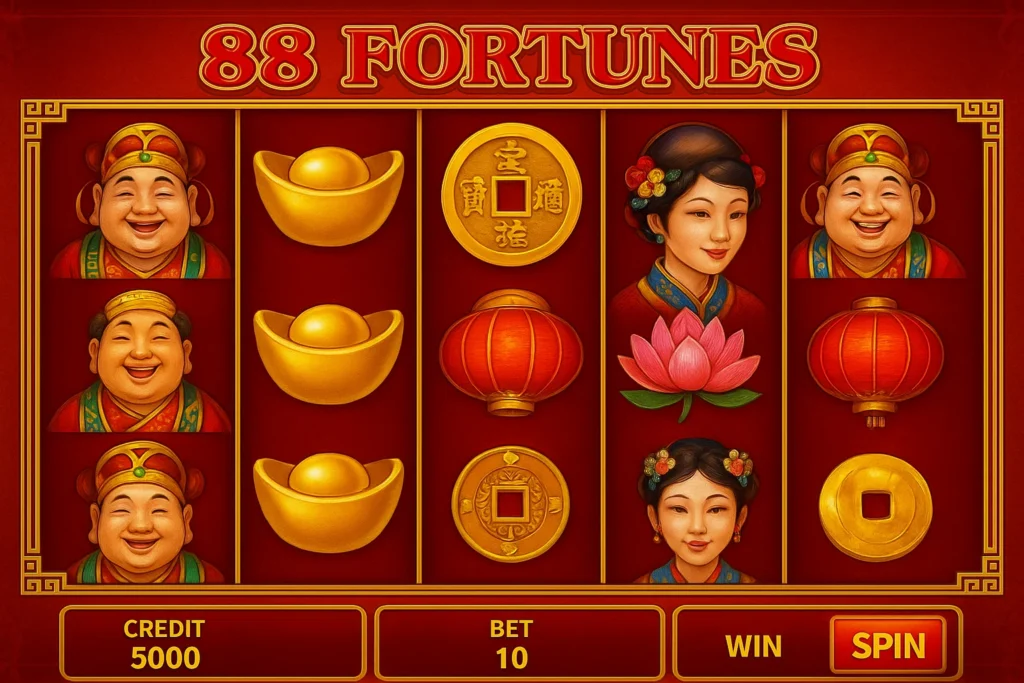Click laughing man at bottom of first reel
The image size is (1024, 683).
[x=140, y=513]
